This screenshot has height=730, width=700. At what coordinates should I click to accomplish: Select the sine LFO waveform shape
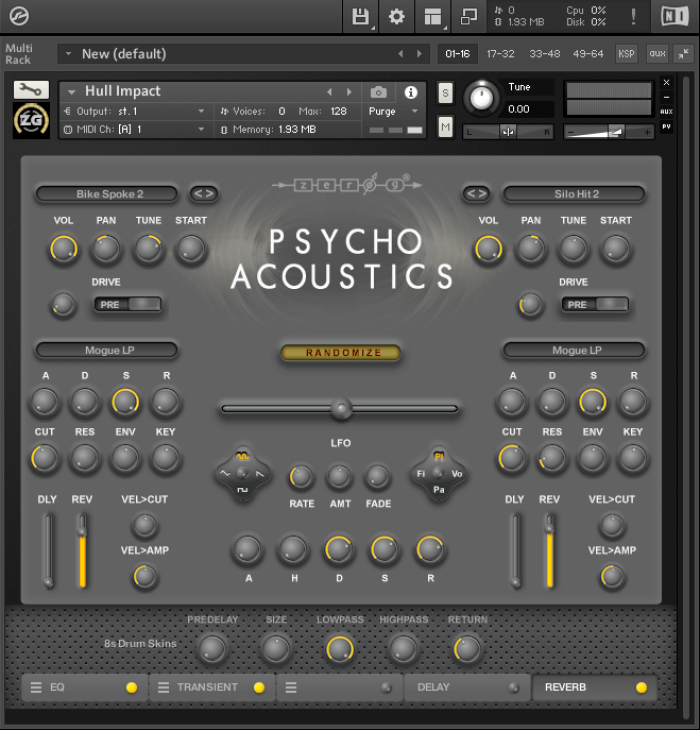(242, 457)
